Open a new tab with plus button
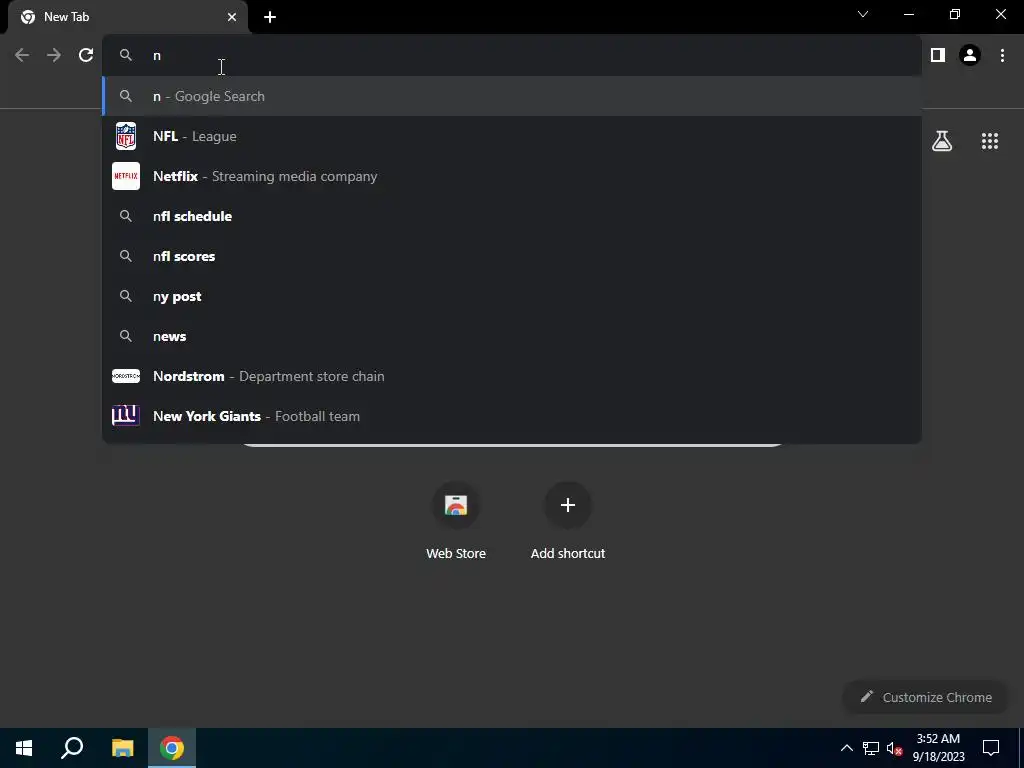The height and width of the screenshot is (768, 1024). coord(270,17)
